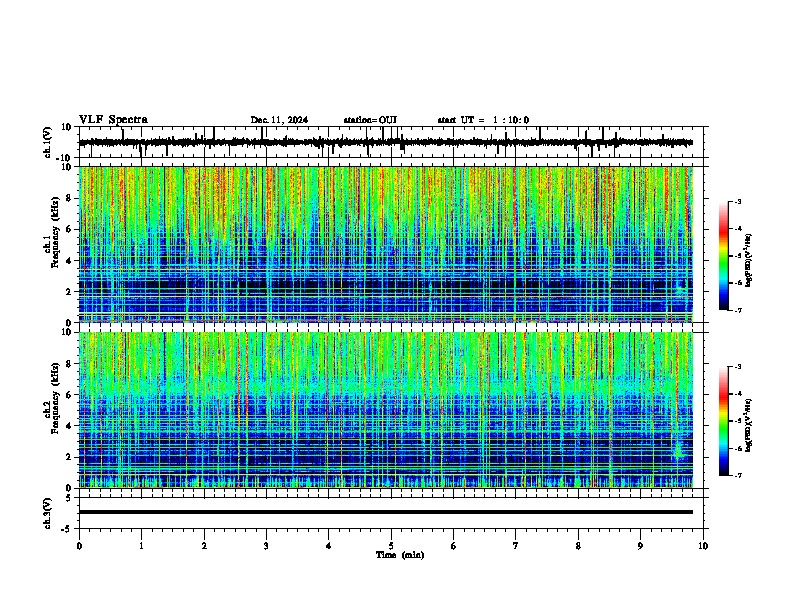Click inside the ch.1 spectrogram plot
Screen dimensions: 792x612
point(386,244)
